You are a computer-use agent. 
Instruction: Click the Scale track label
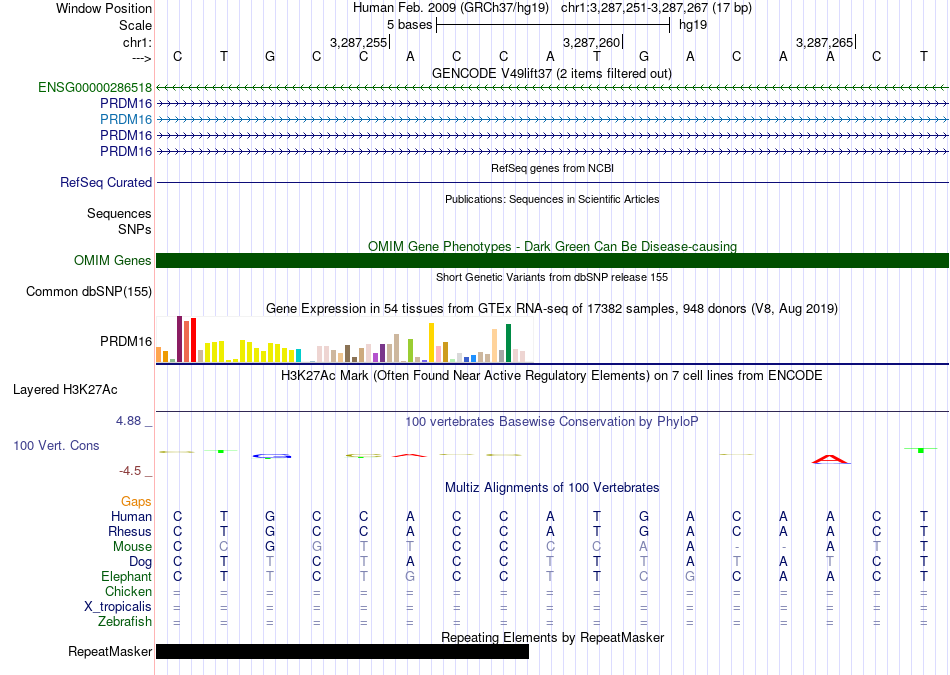coord(136,25)
